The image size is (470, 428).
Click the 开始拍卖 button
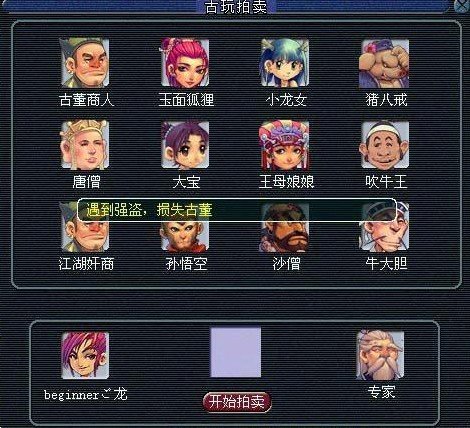237,402
